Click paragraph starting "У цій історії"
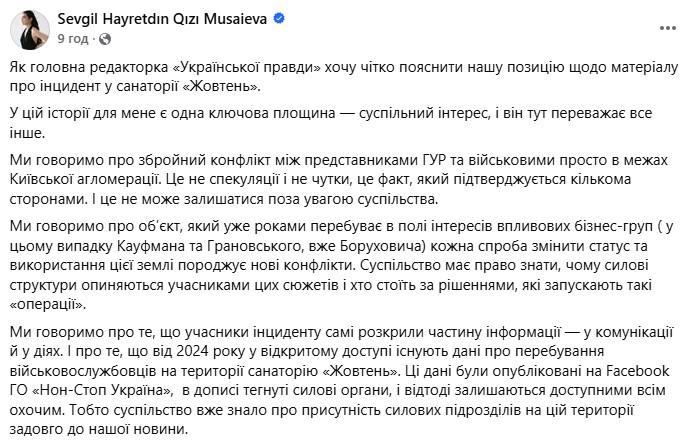 point(331,123)
